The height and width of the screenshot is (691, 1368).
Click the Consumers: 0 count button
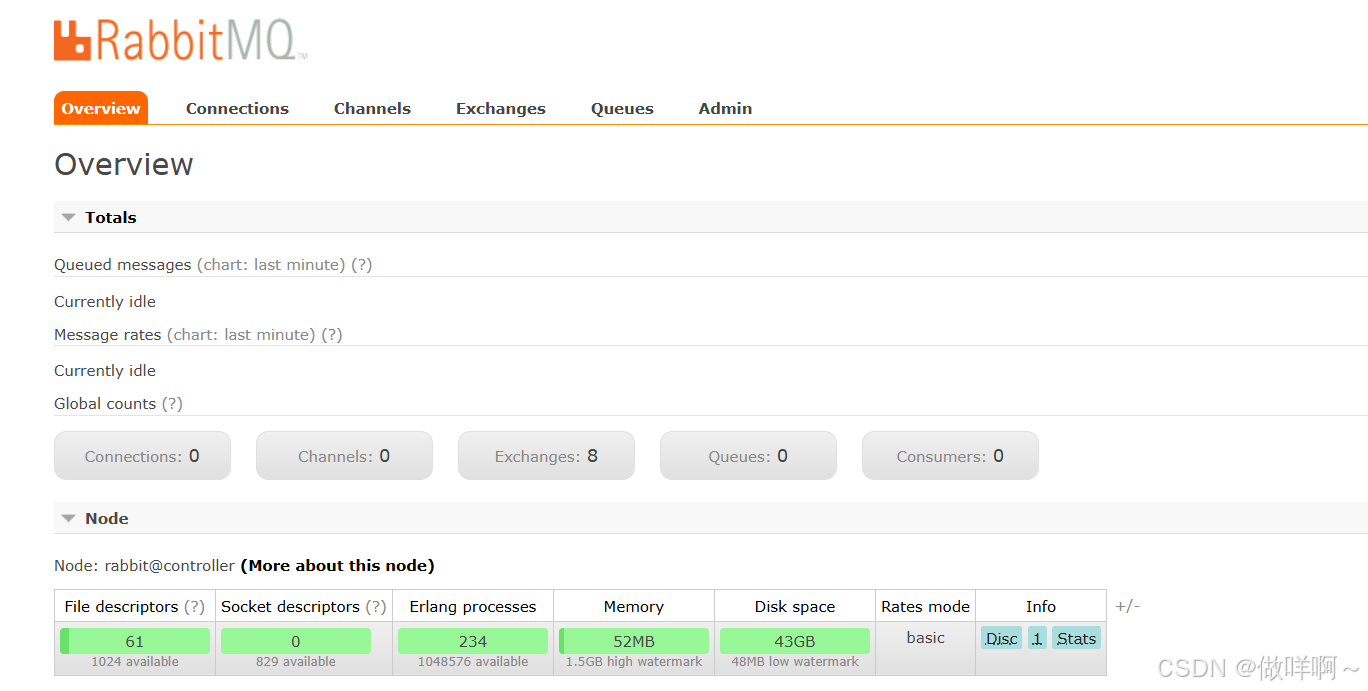click(950, 456)
